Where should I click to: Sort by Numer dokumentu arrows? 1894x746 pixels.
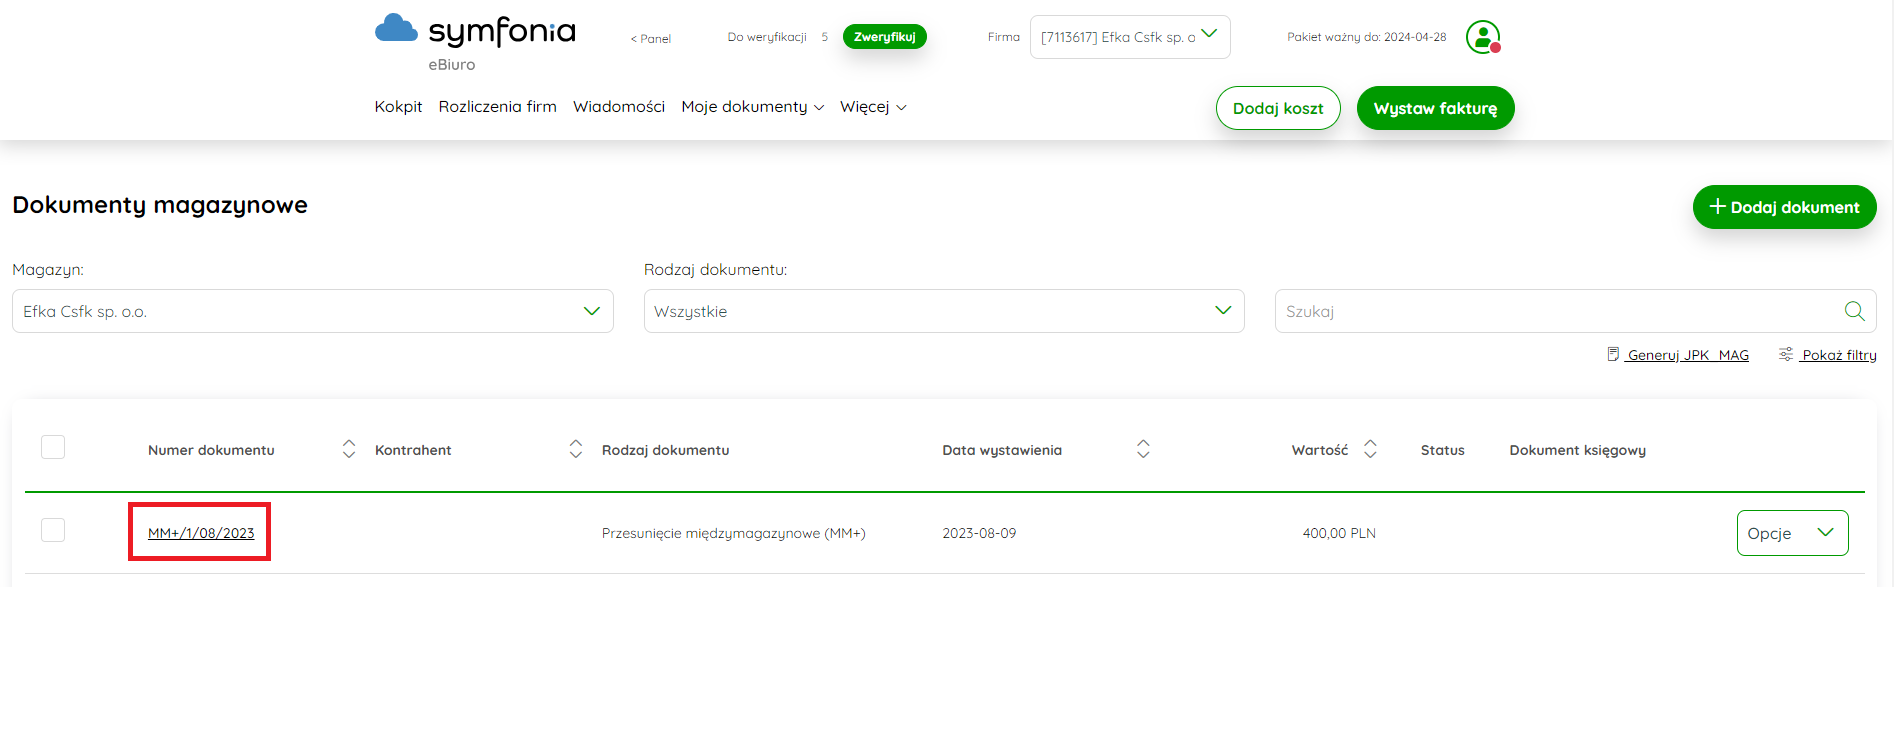[349, 449]
